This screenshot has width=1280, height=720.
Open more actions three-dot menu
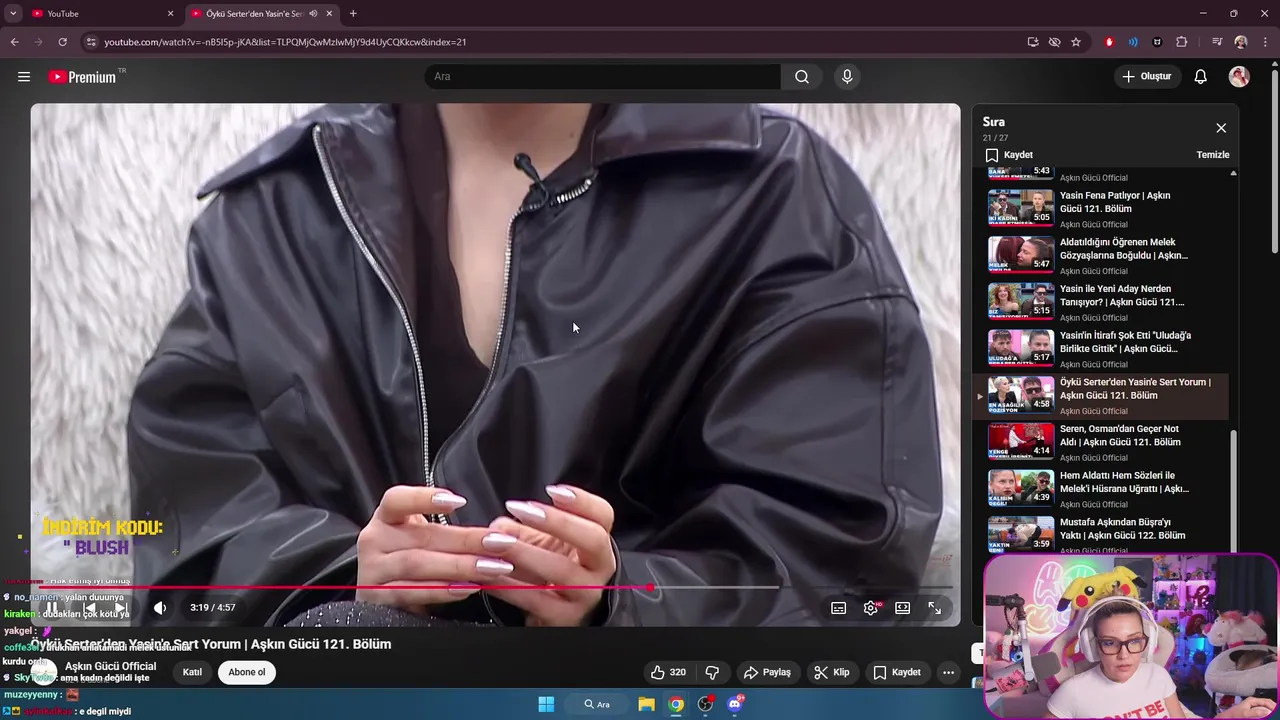[x=948, y=672]
